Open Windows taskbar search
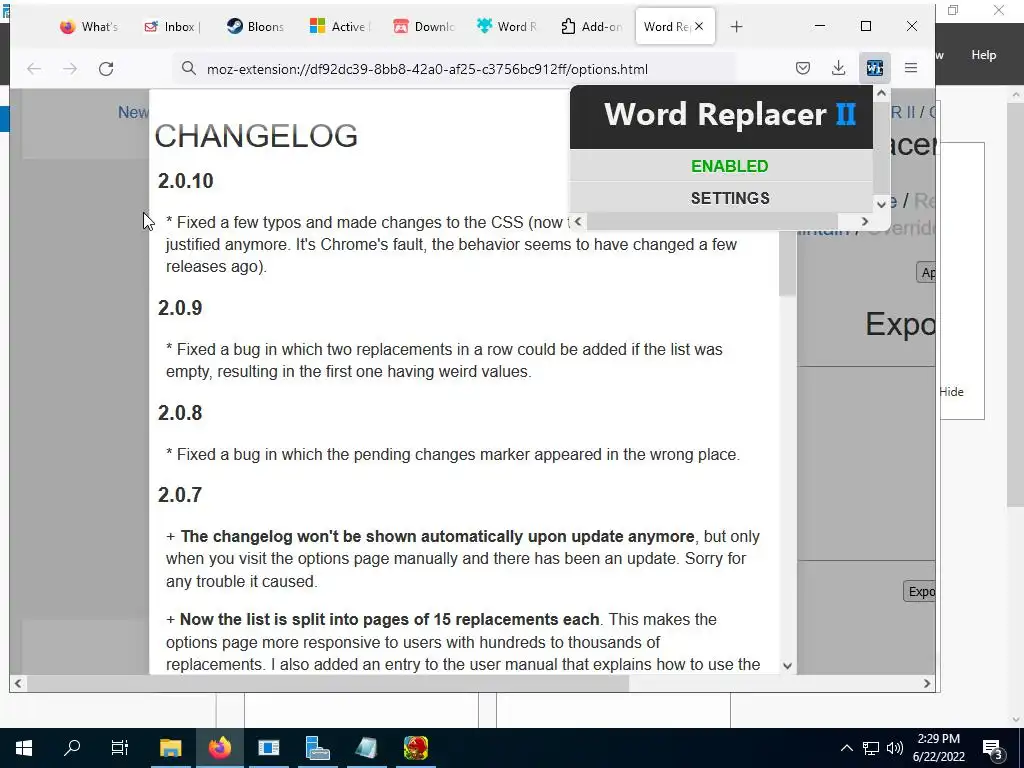This screenshot has height=768, width=1024. coord(72,748)
